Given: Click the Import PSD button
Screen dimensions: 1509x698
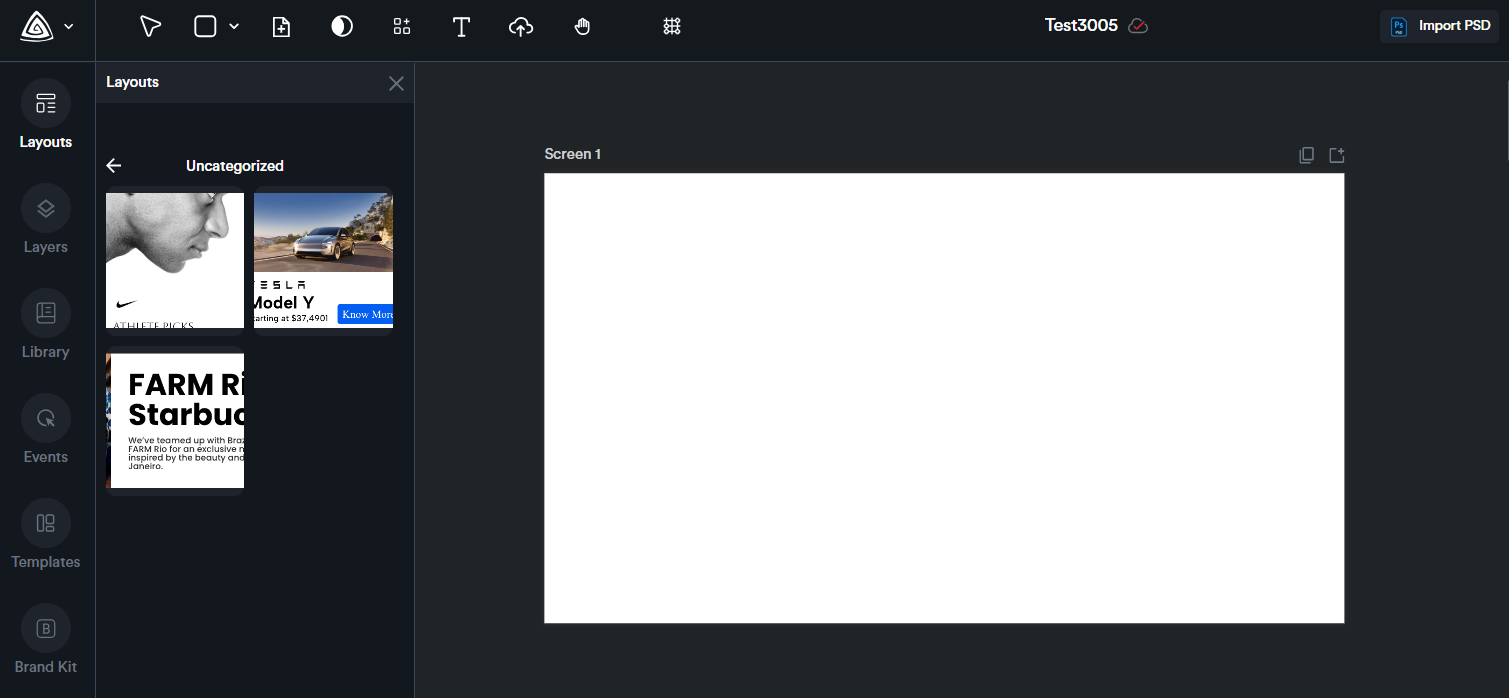Looking at the screenshot, I should (1439, 26).
